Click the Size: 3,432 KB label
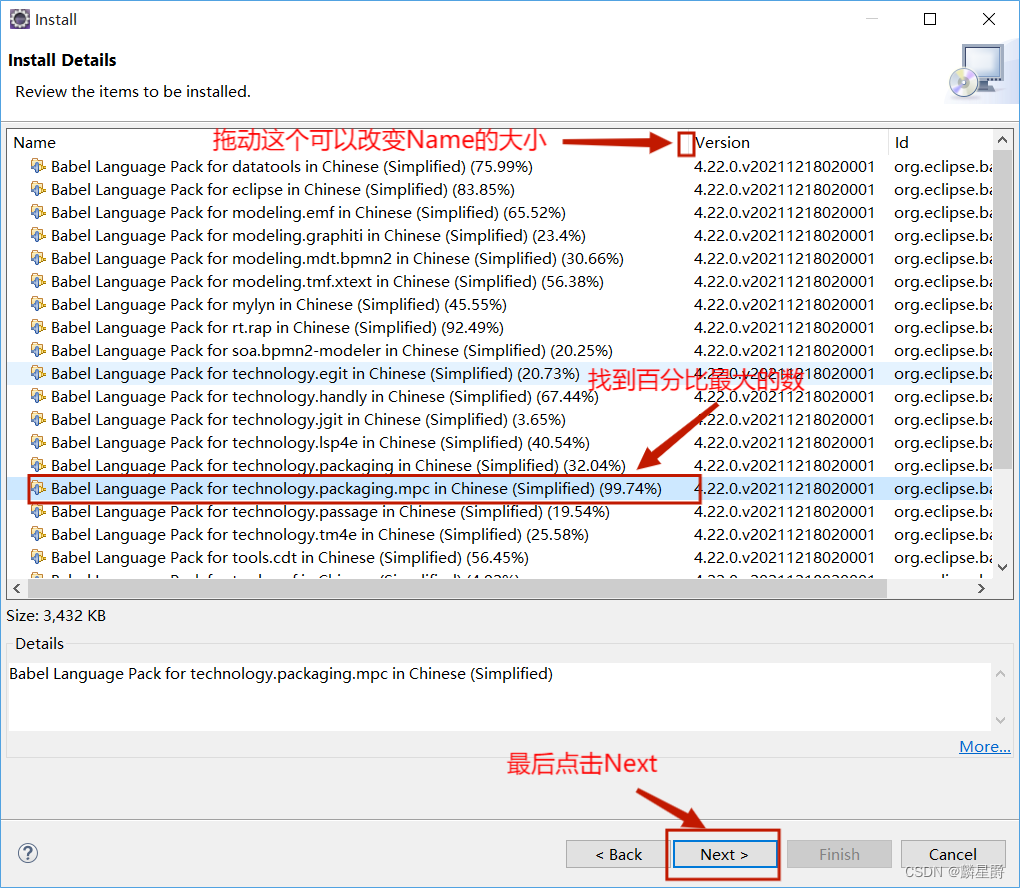1020x888 pixels. click(x=56, y=615)
